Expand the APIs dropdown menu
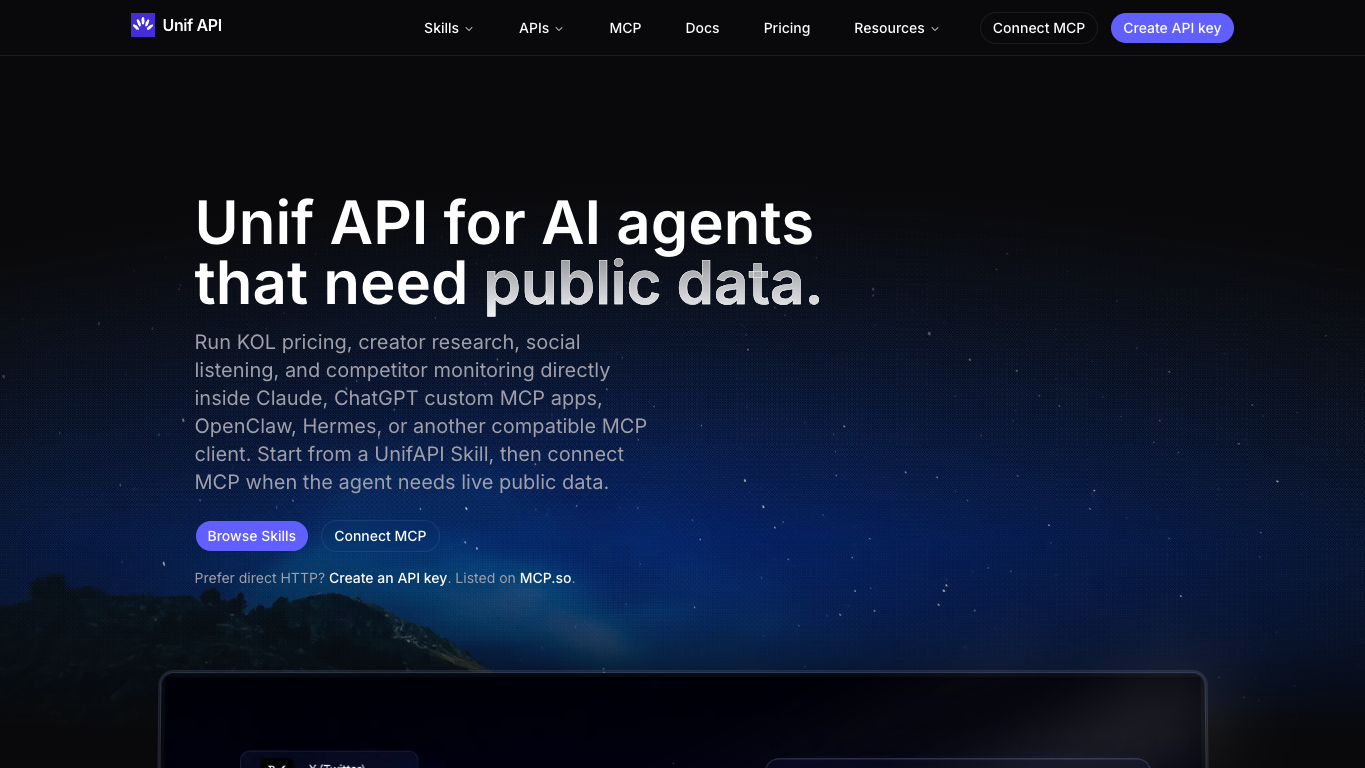 [x=541, y=28]
